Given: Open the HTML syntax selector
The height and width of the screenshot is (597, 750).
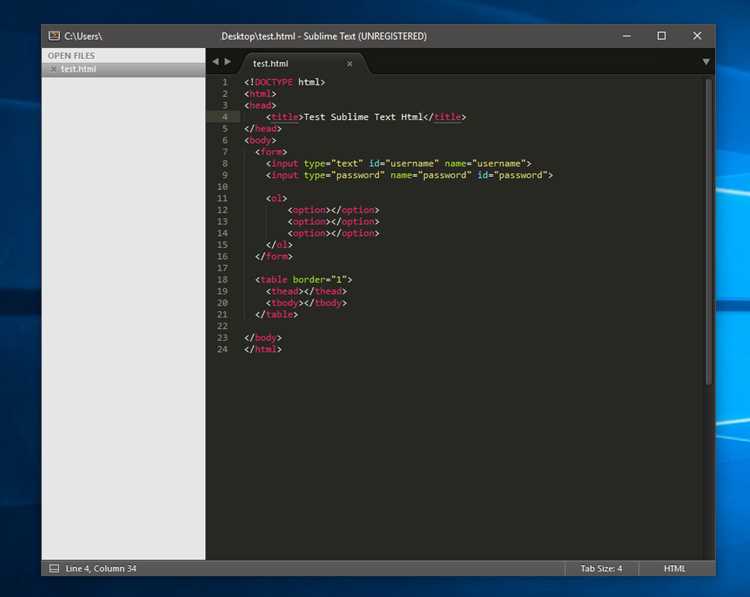Looking at the screenshot, I should point(674,568).
